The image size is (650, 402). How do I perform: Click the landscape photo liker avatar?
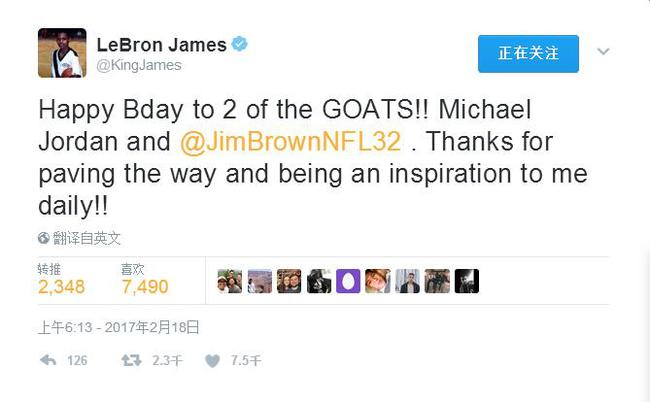click(x=260, y=281)
